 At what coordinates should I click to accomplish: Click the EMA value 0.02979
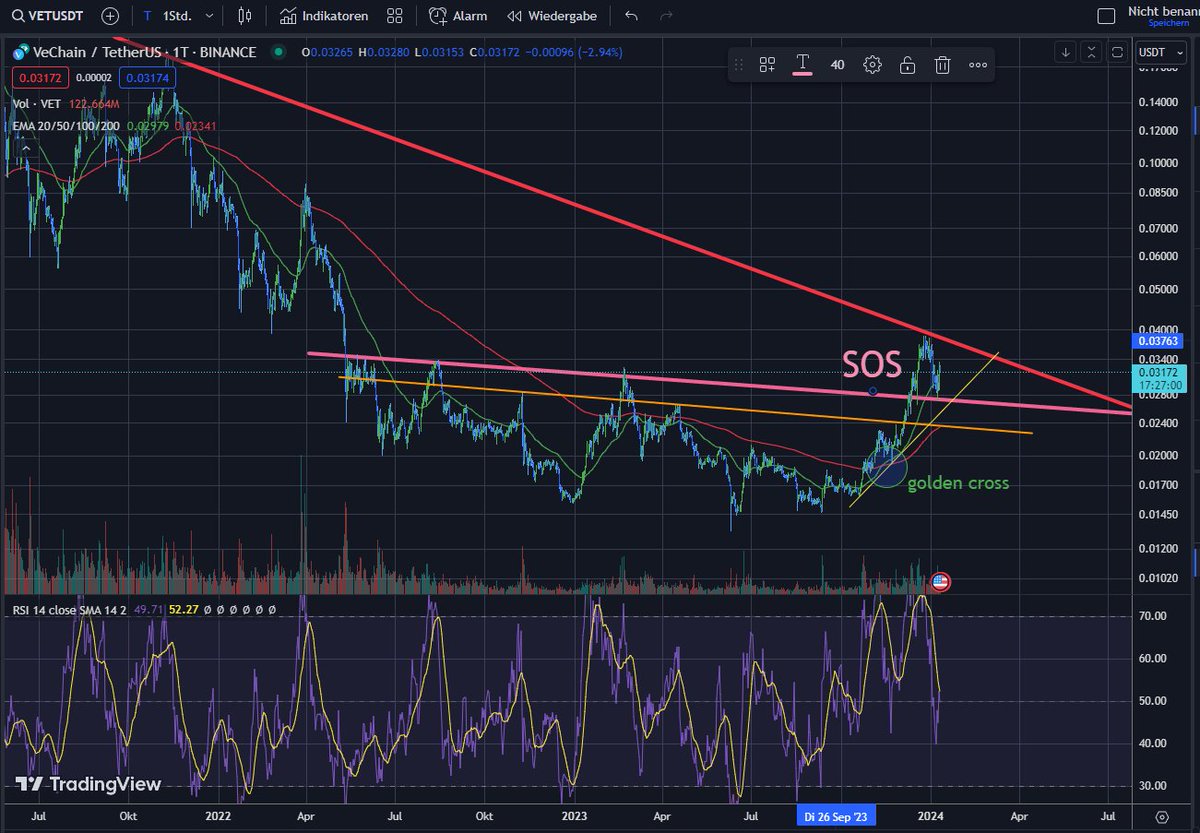pos(150,125)
